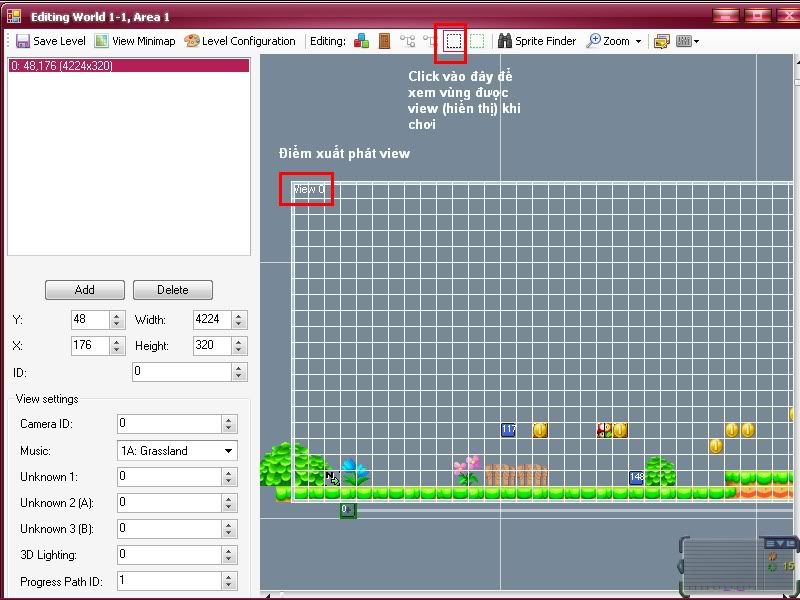Open Level Configuration palette icon
The image size is (800, 600).
point(191,41)
